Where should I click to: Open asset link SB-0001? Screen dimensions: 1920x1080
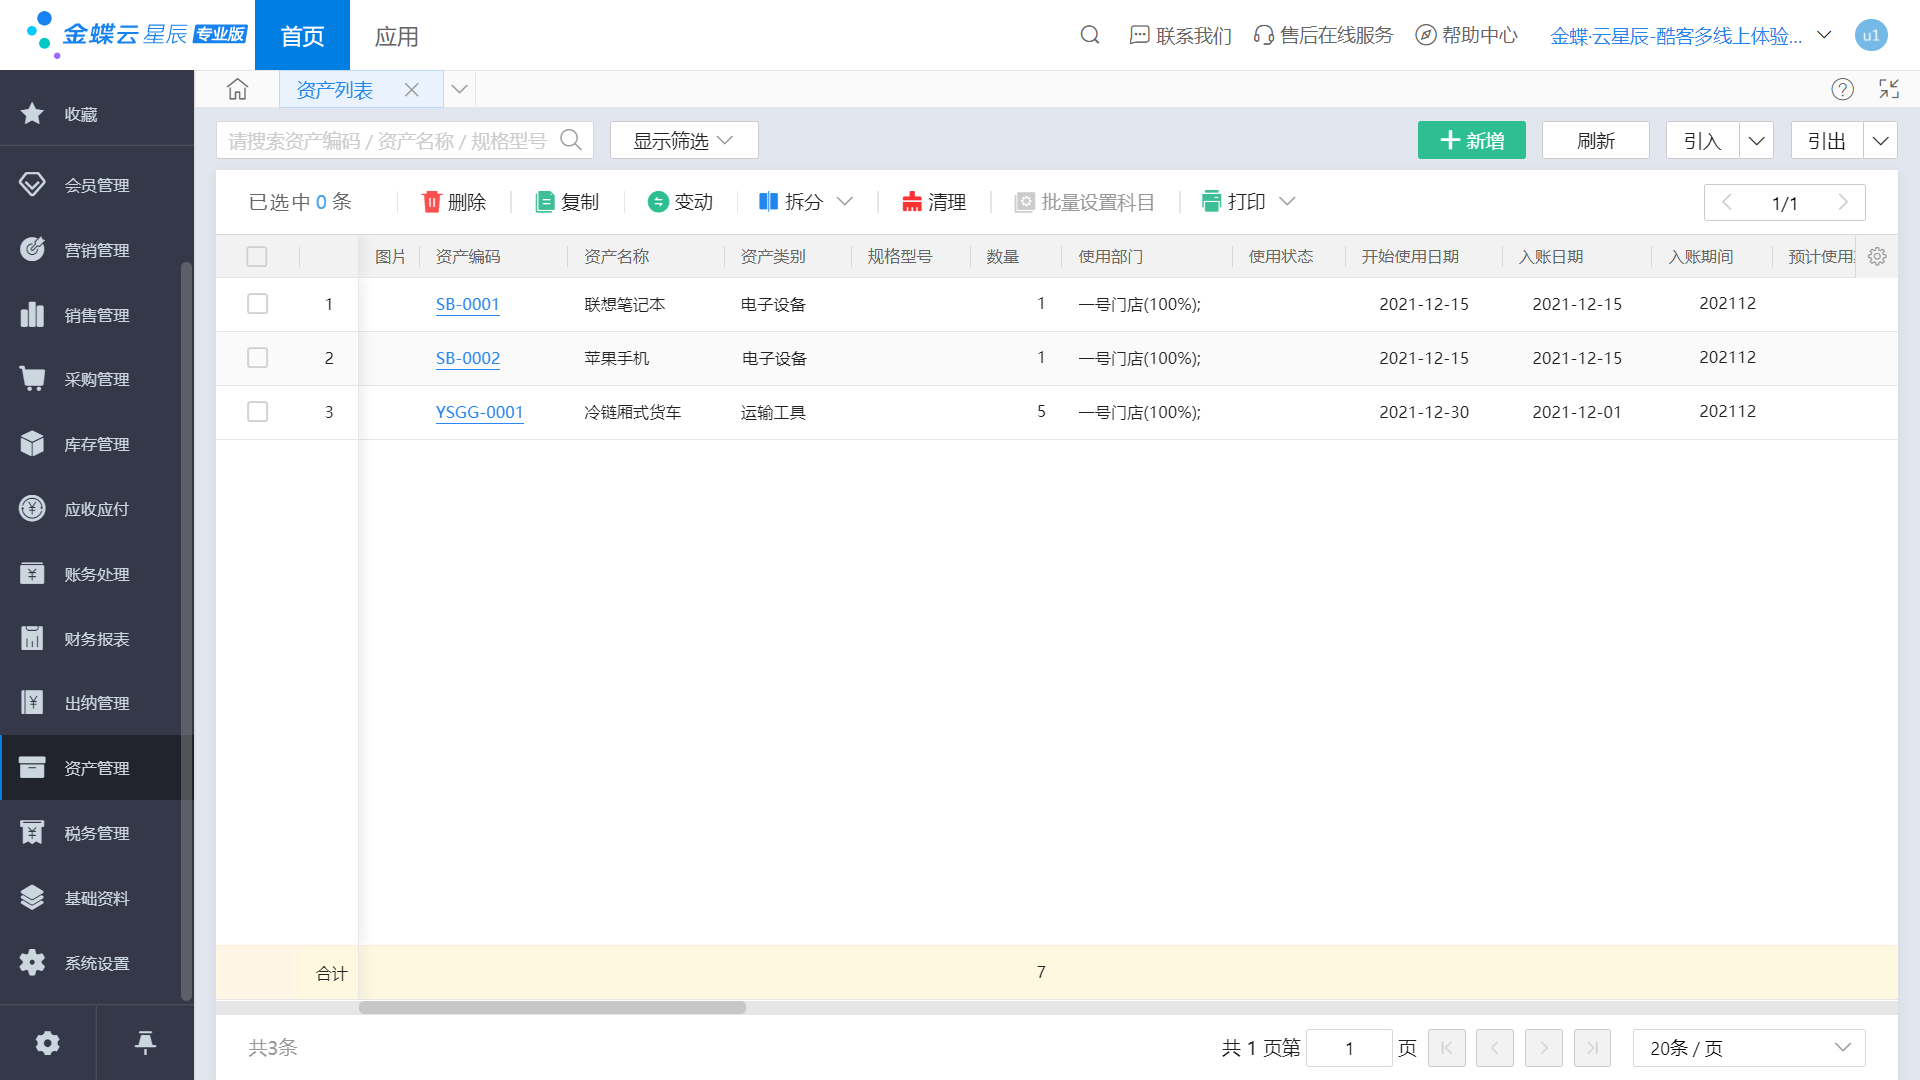467,304
